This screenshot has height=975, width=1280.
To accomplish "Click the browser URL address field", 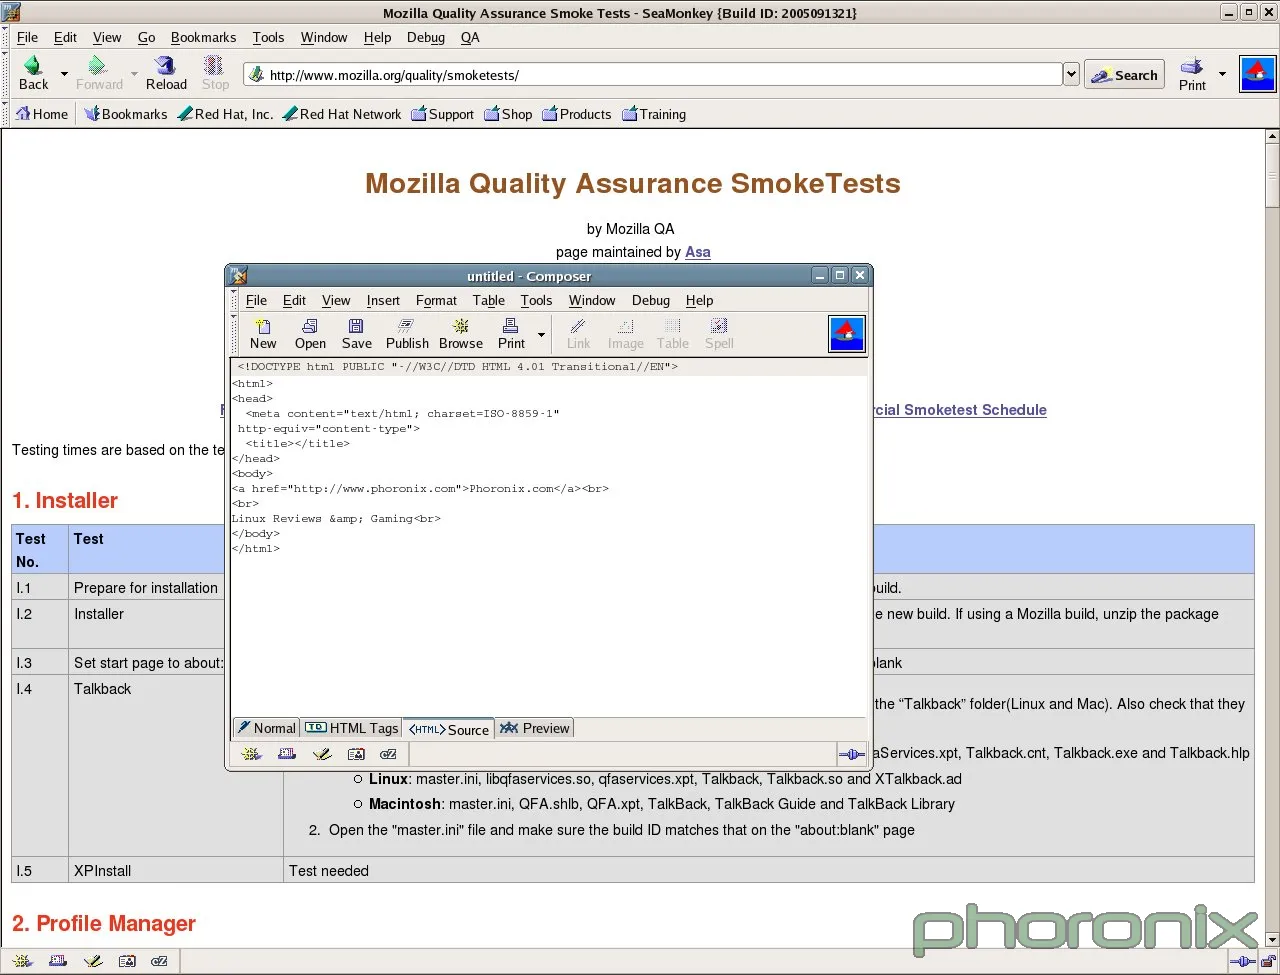I will coord(660,75).
